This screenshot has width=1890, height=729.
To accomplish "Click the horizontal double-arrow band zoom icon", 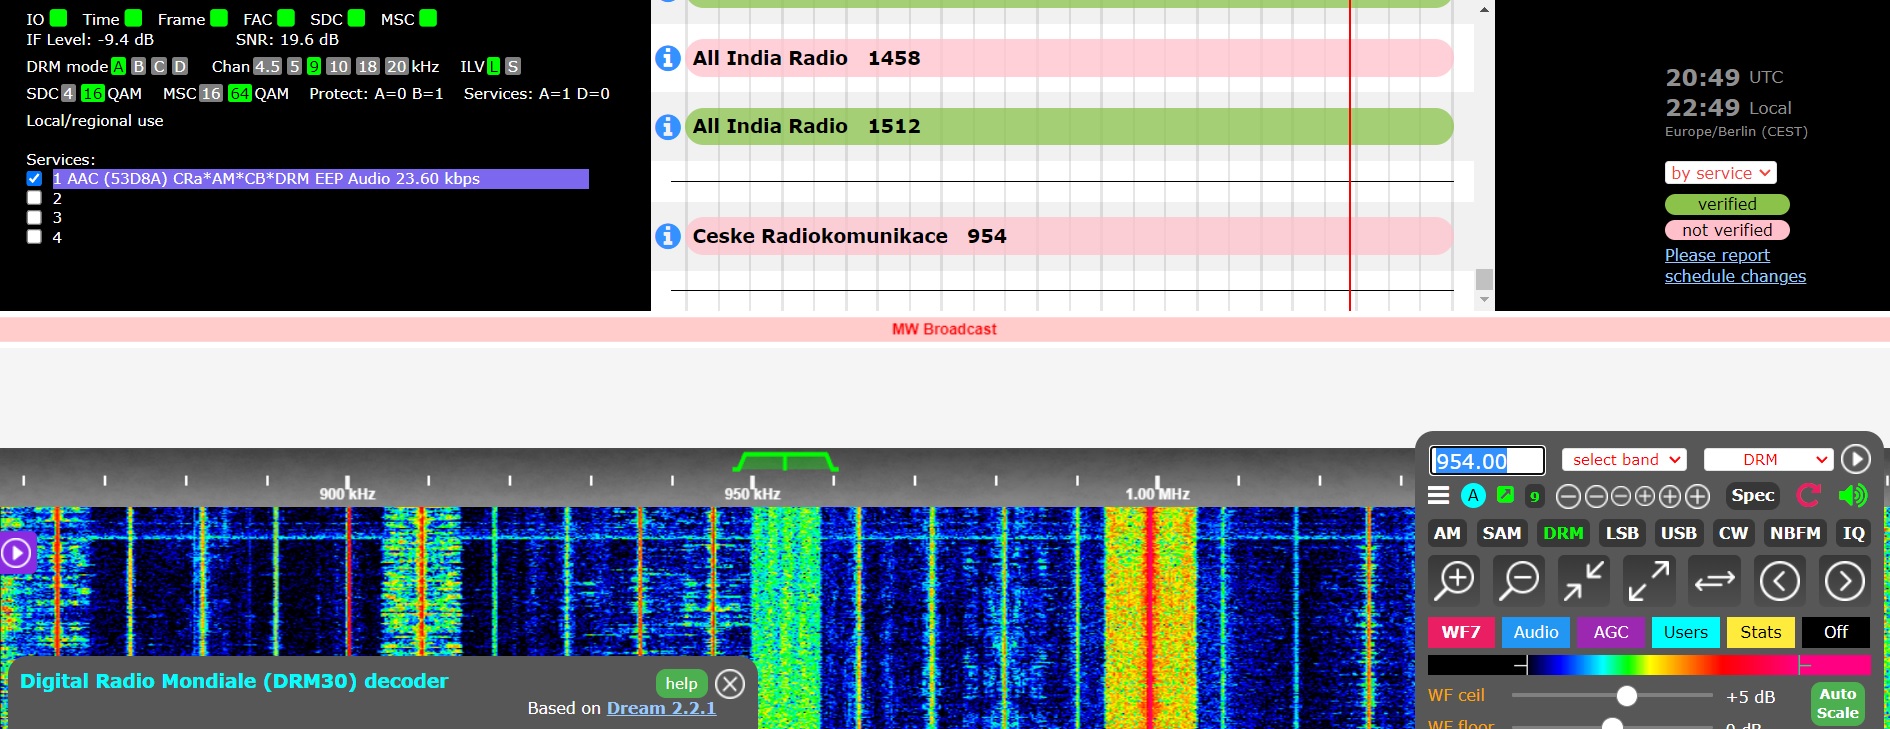I will [x=1714, y=580].
